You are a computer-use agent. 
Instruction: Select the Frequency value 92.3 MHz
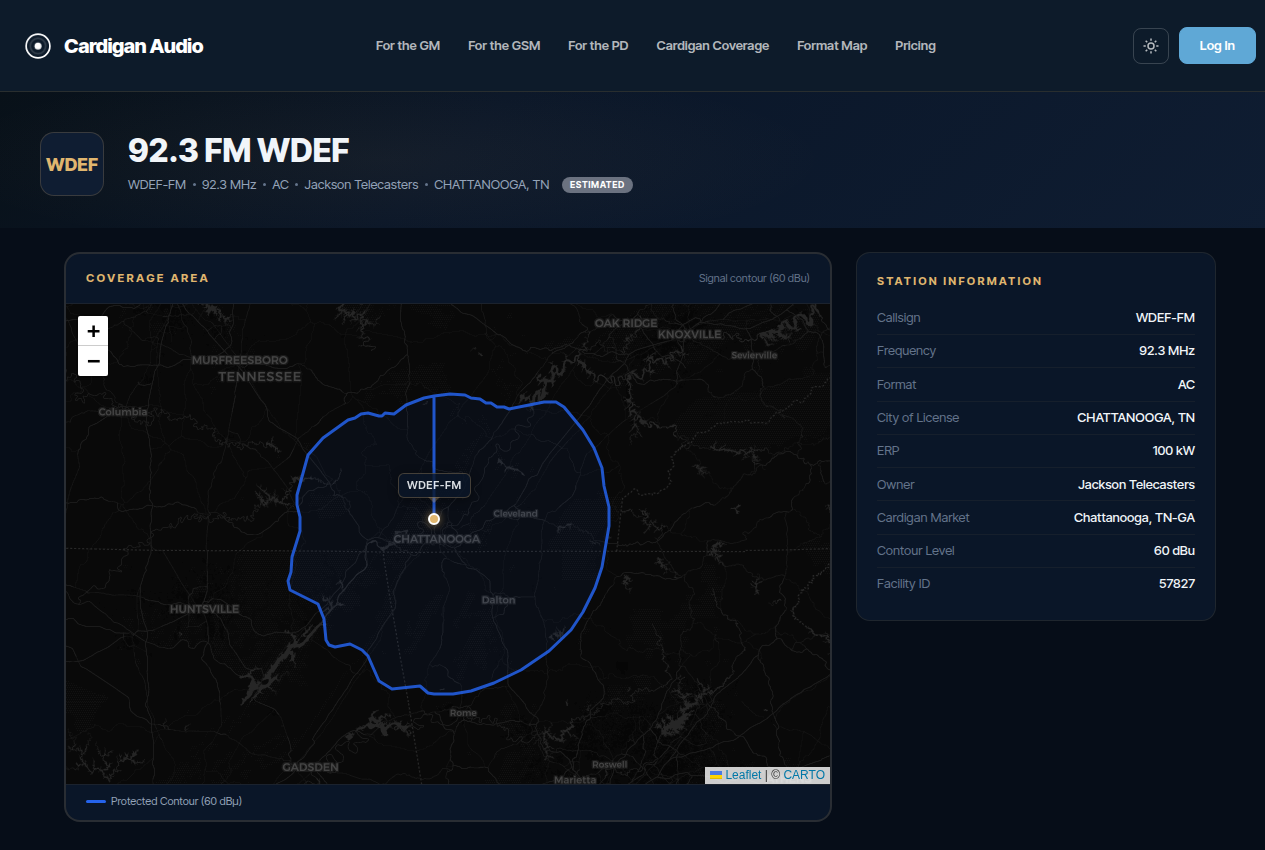pos(1167,351)
